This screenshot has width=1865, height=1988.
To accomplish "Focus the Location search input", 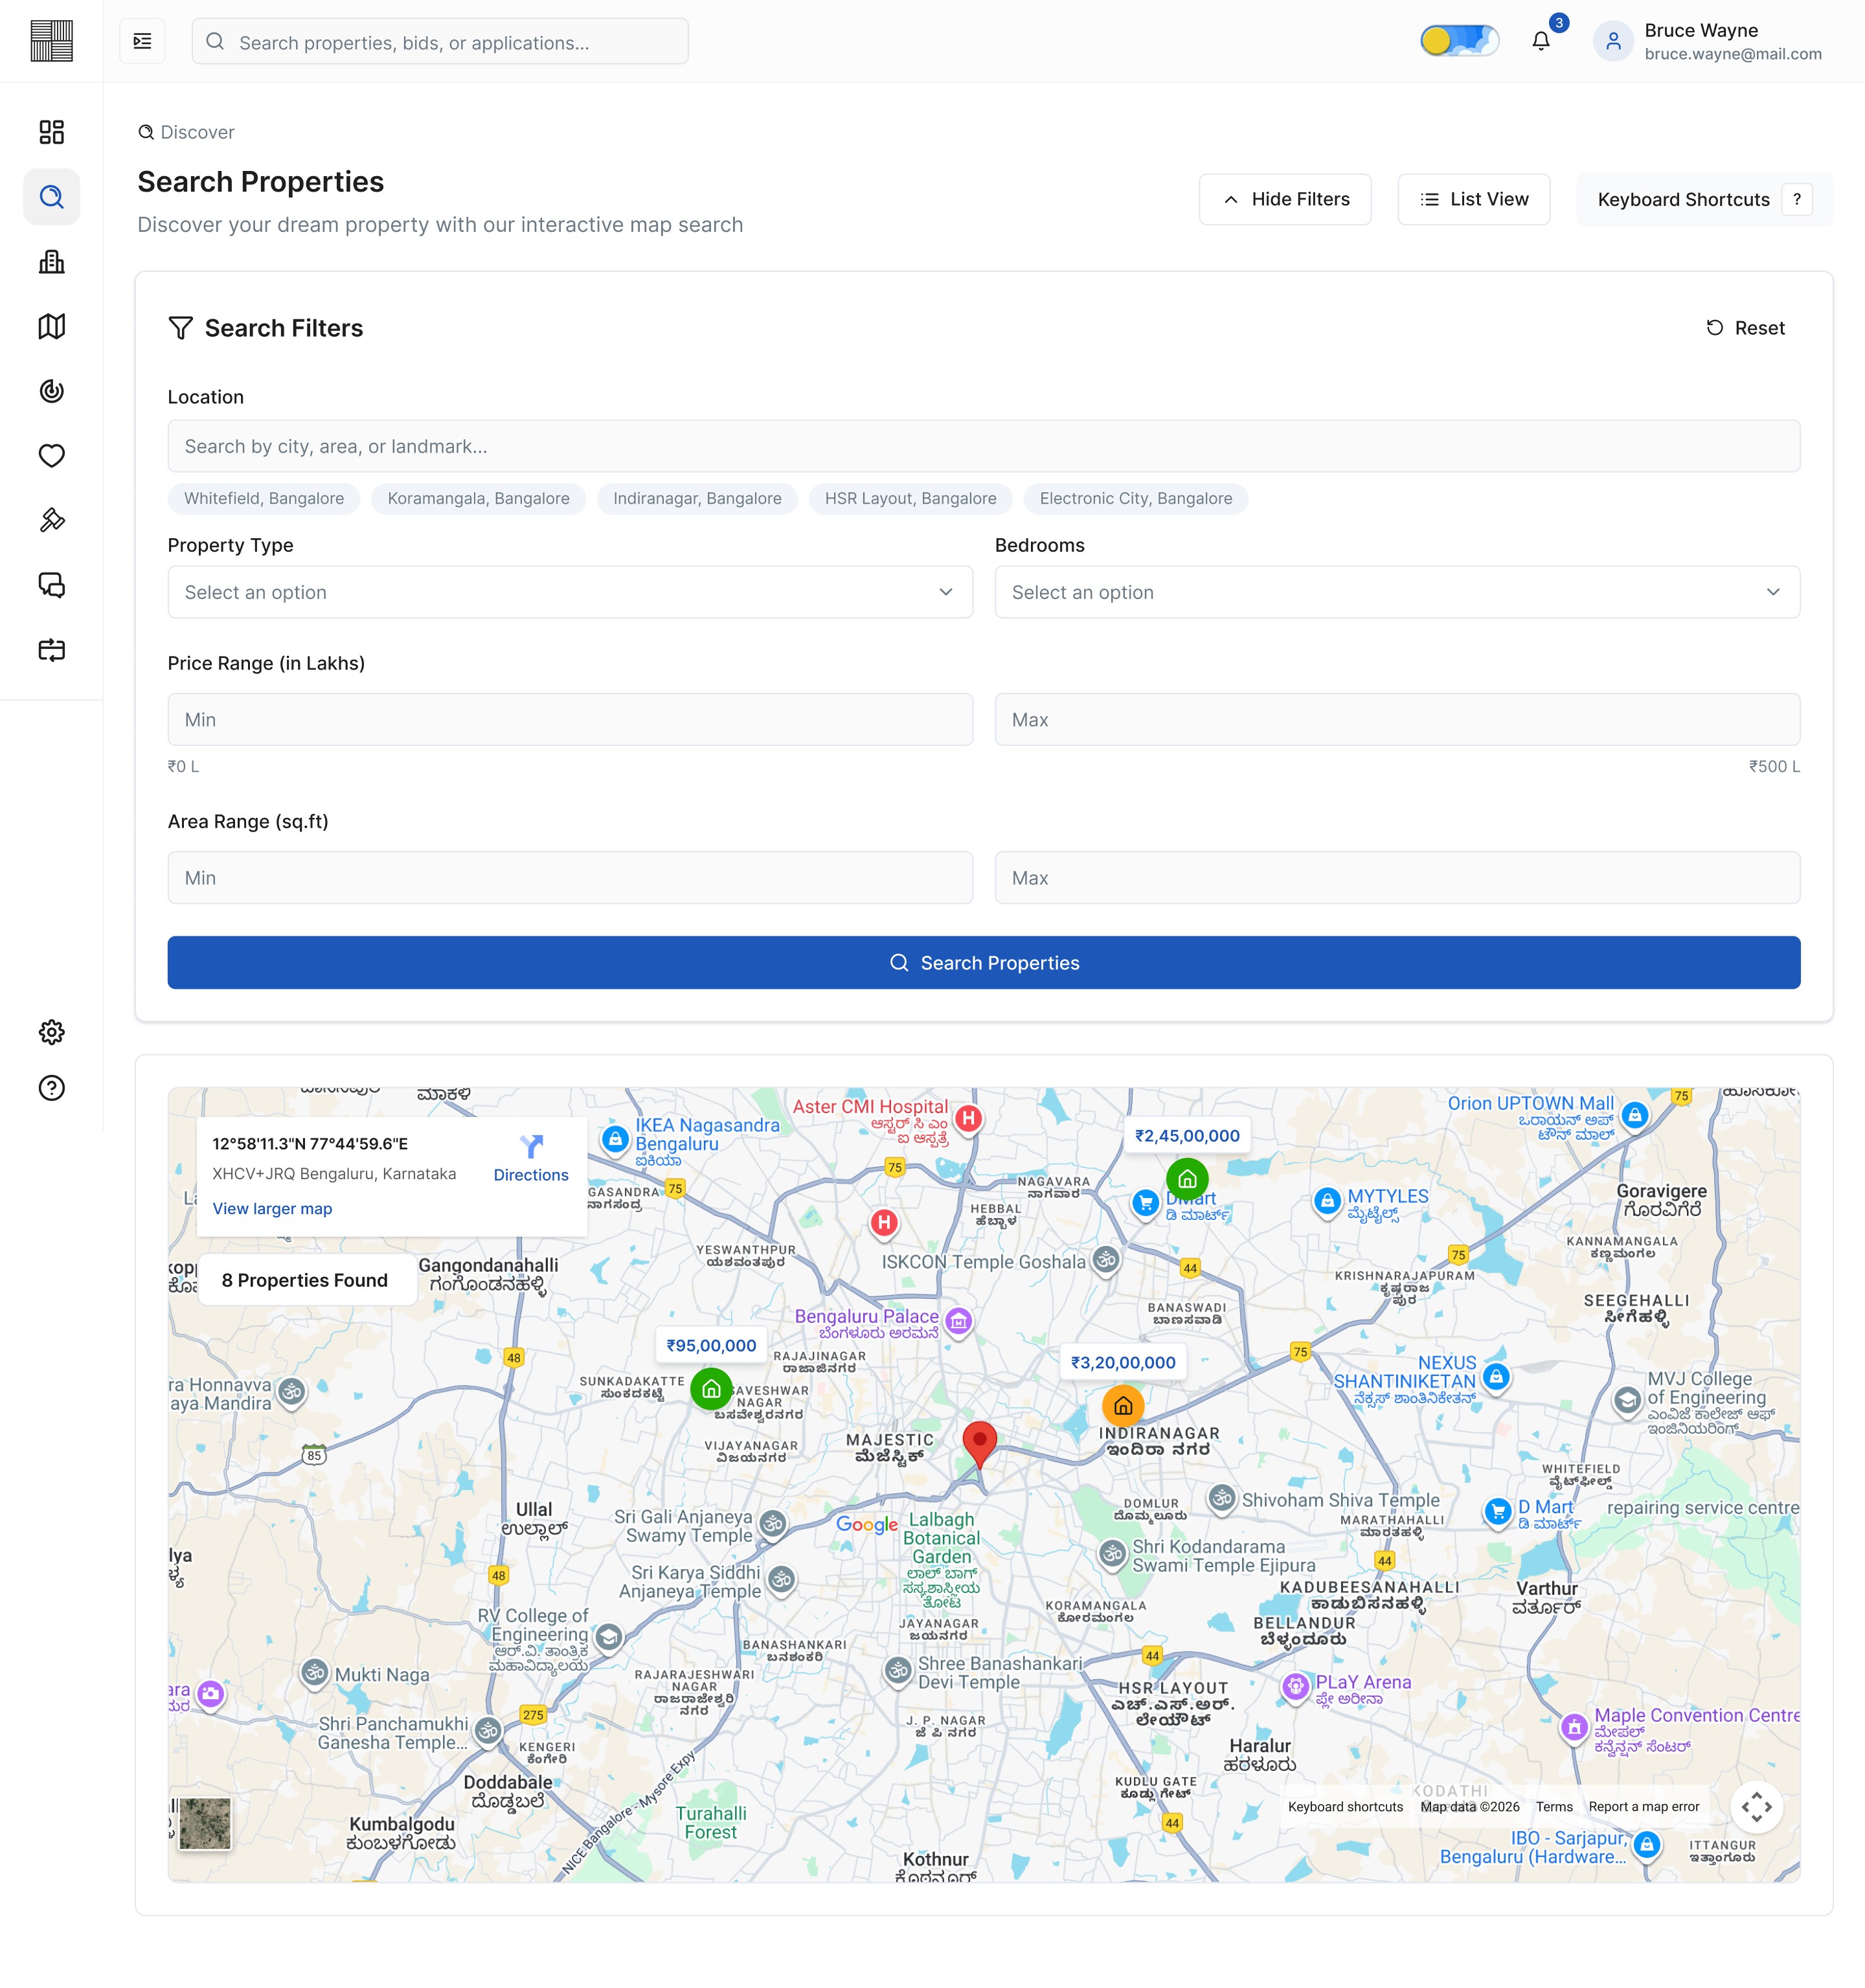I will coord(984,446).
